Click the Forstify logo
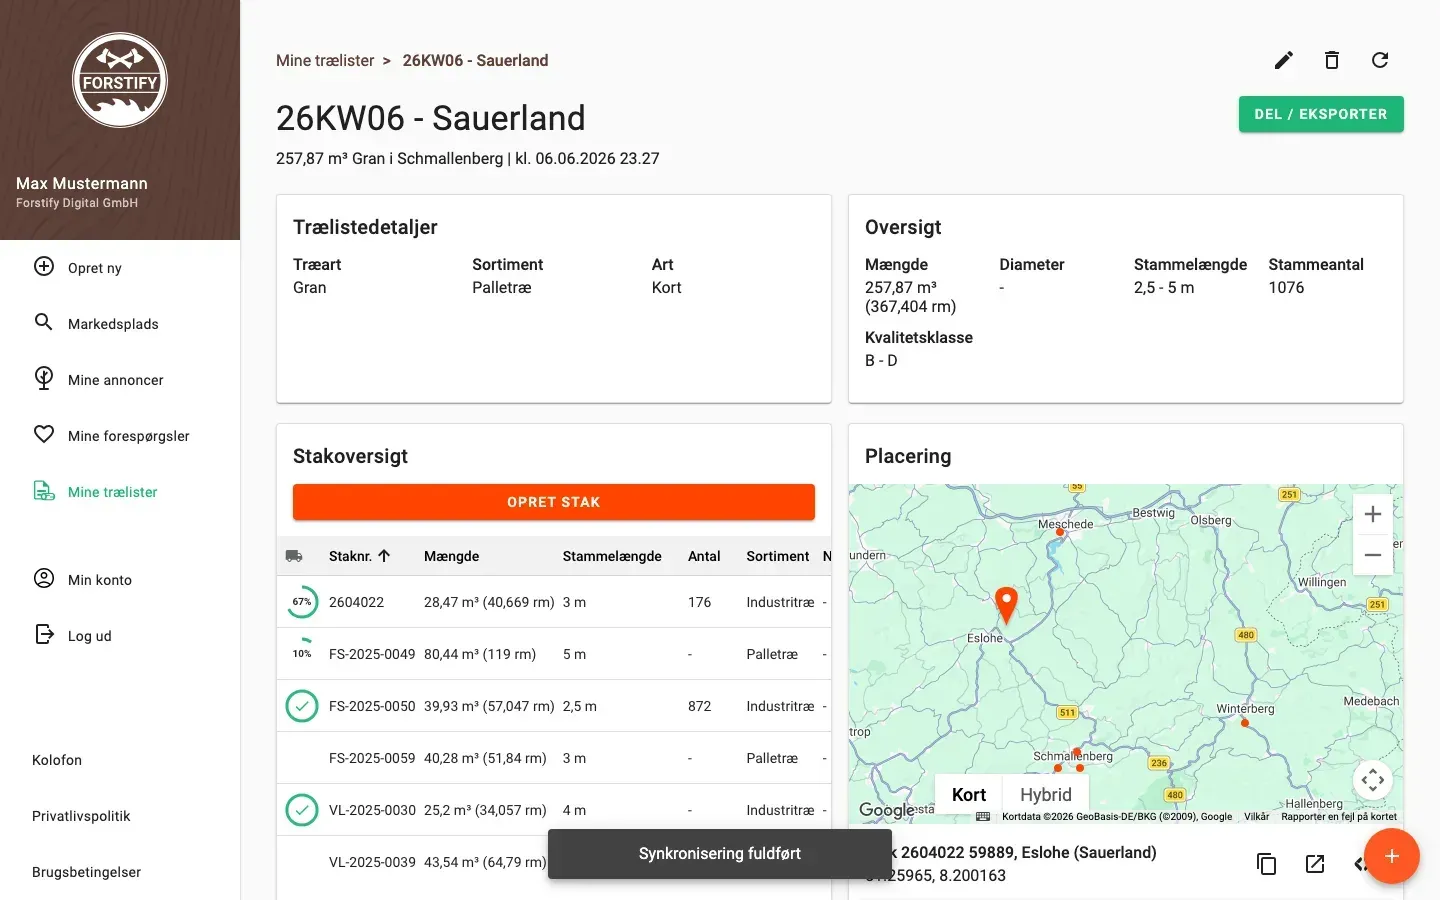The width and height of the screenshot is (1440, 900). (120, 80)
